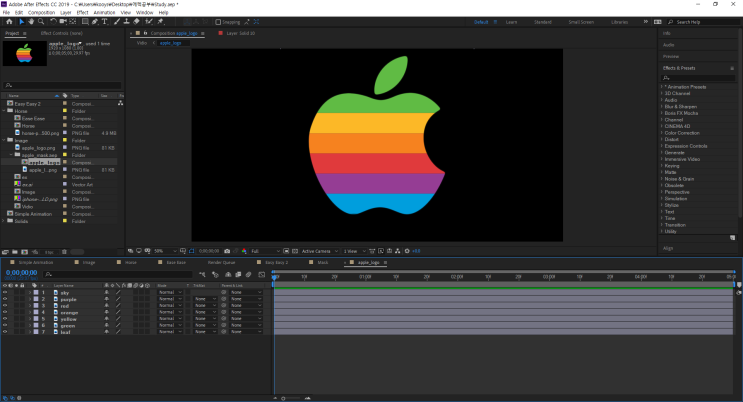Hide the green layer with its eye icon
Image resolution: width=743 pixels, height=402 pixels.
(5, 325)
